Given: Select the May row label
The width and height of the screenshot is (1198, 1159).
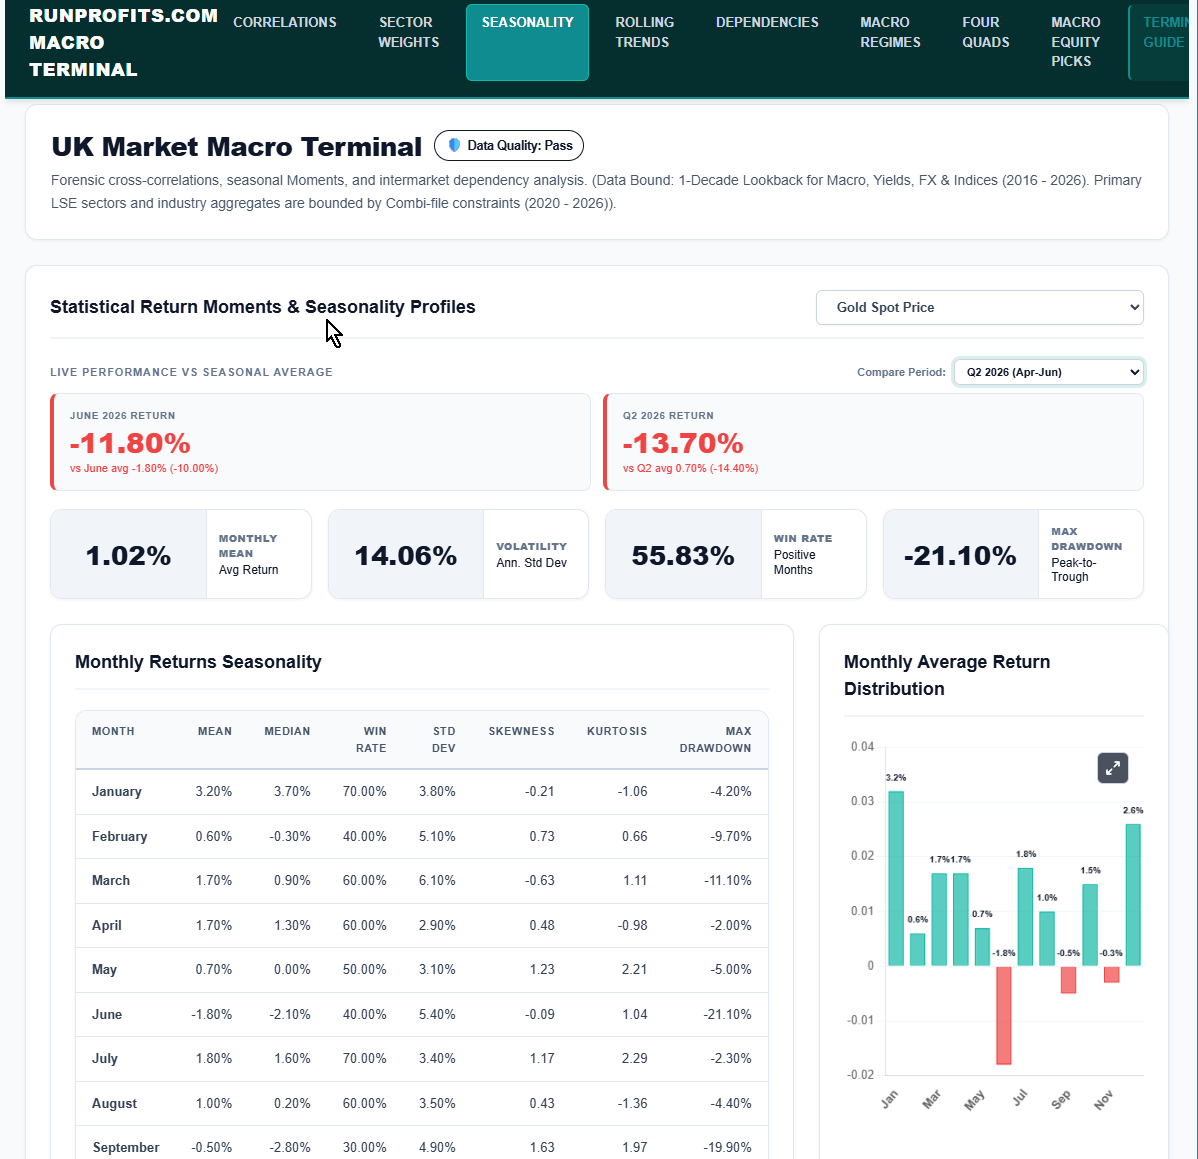Looking at the screenshot, I should [104, 970].
